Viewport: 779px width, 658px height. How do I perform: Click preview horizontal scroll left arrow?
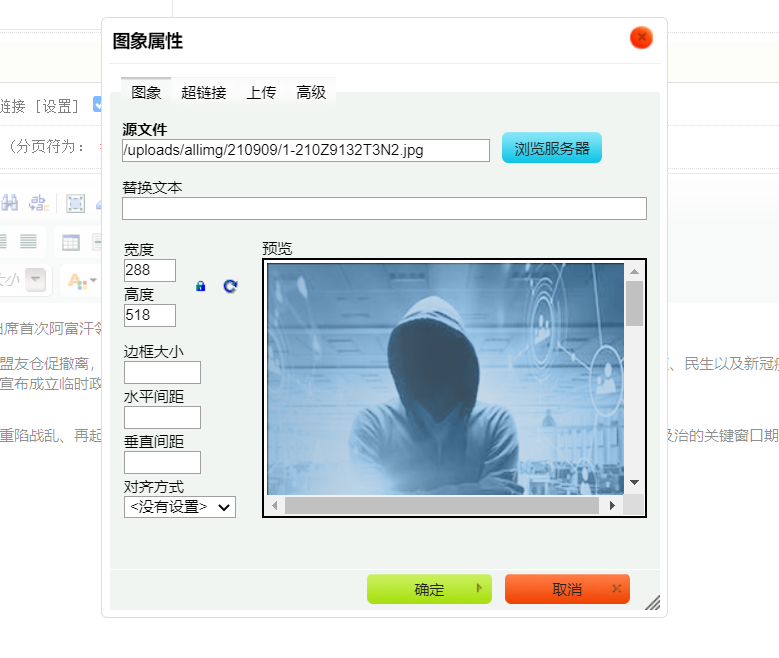pos(275,505)
